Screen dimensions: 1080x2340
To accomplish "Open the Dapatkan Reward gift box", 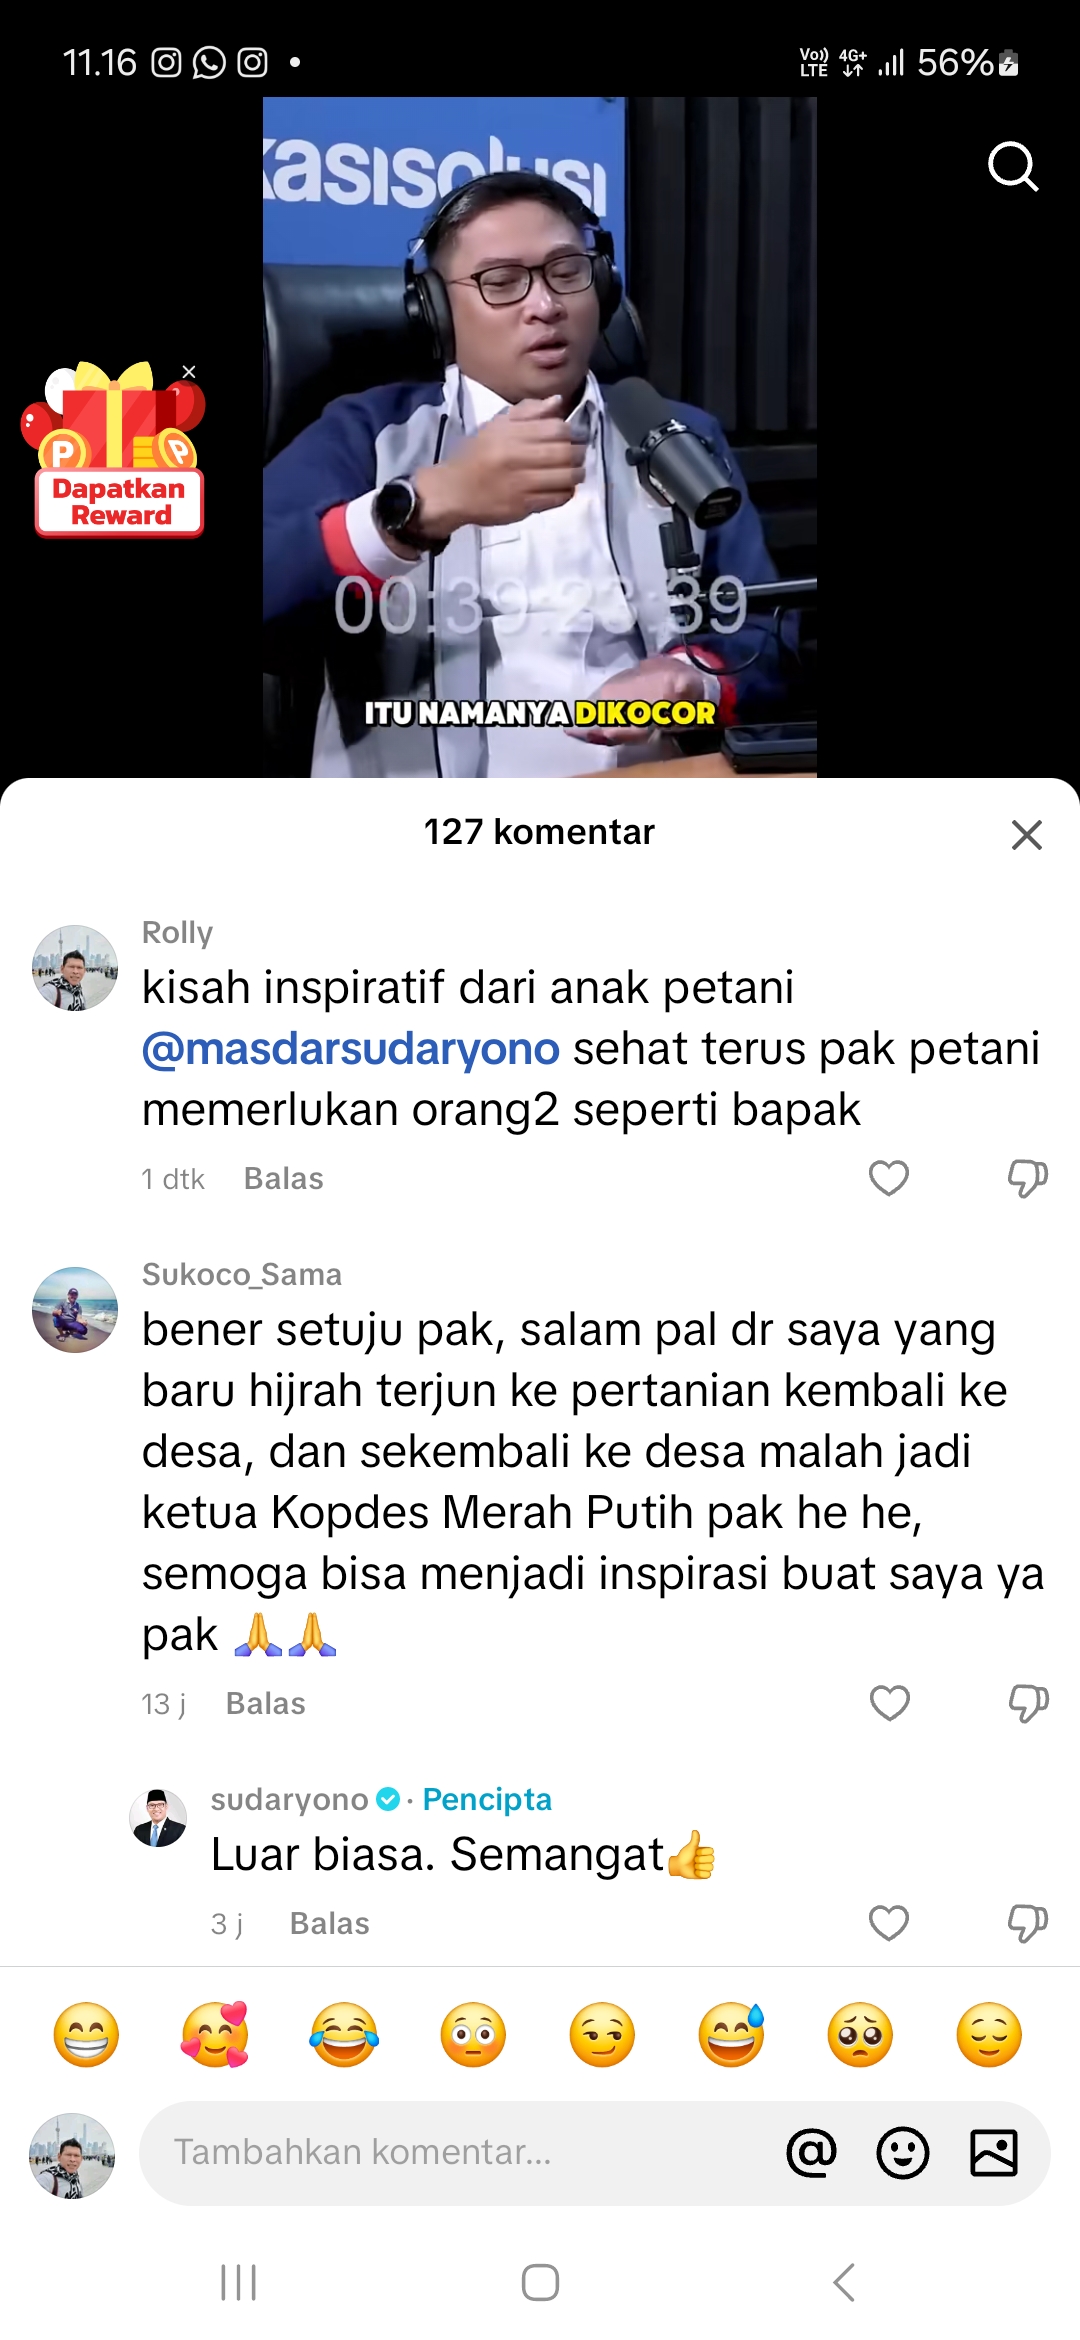I will pyautogui.click(x=115, y=450).
